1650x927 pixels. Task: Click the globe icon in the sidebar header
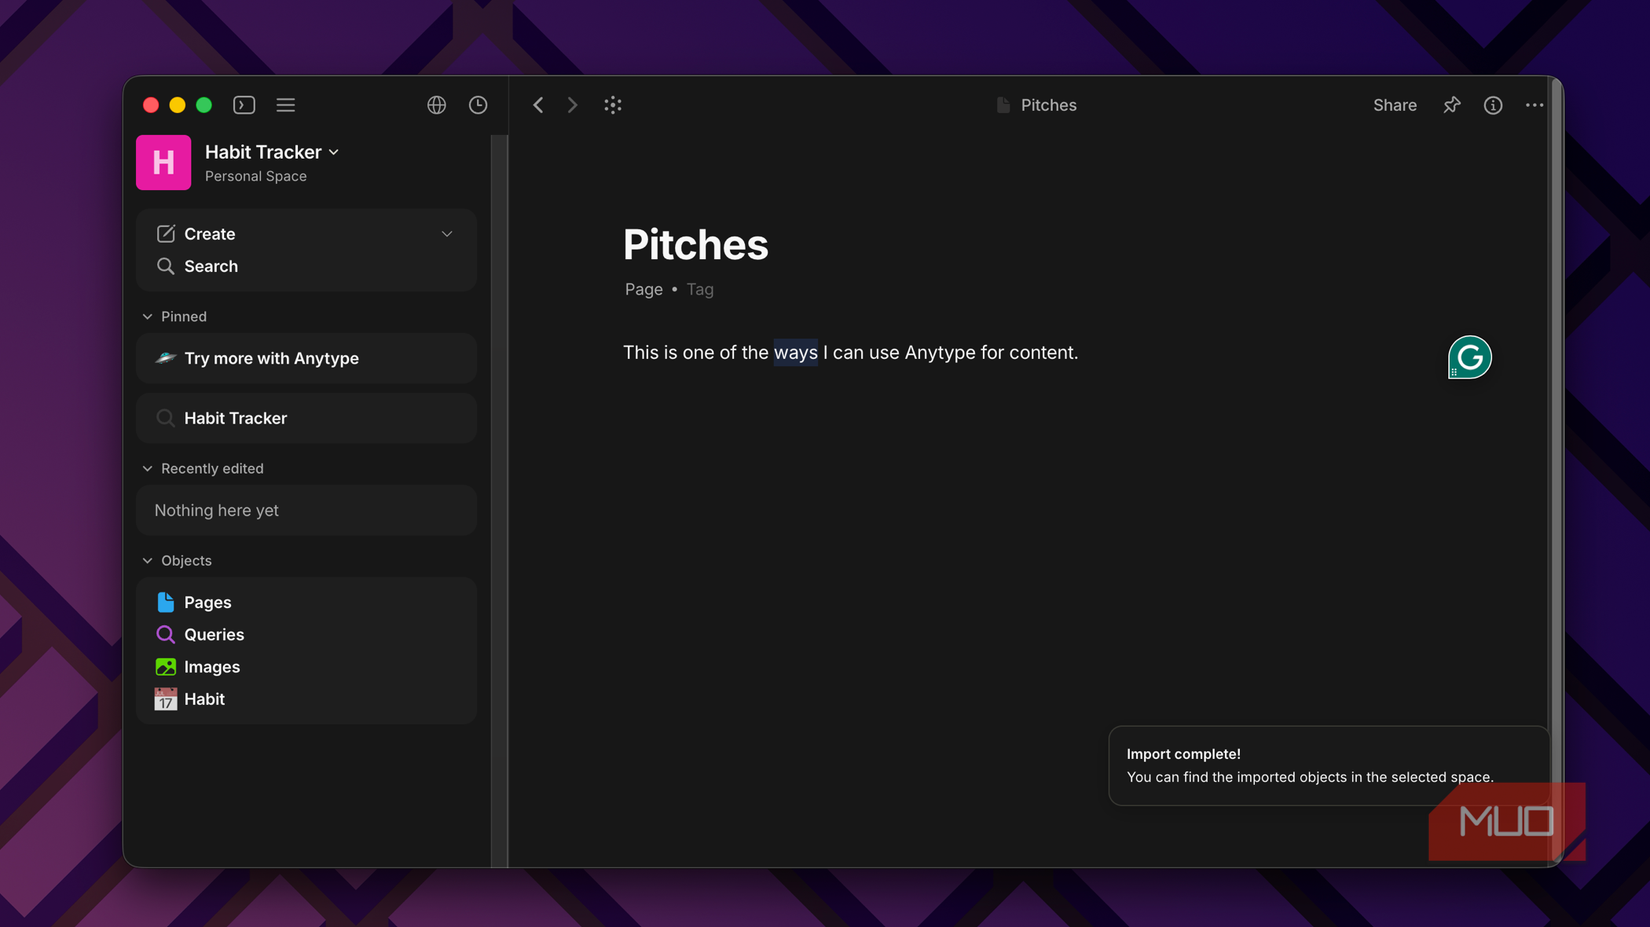point(436,105)
